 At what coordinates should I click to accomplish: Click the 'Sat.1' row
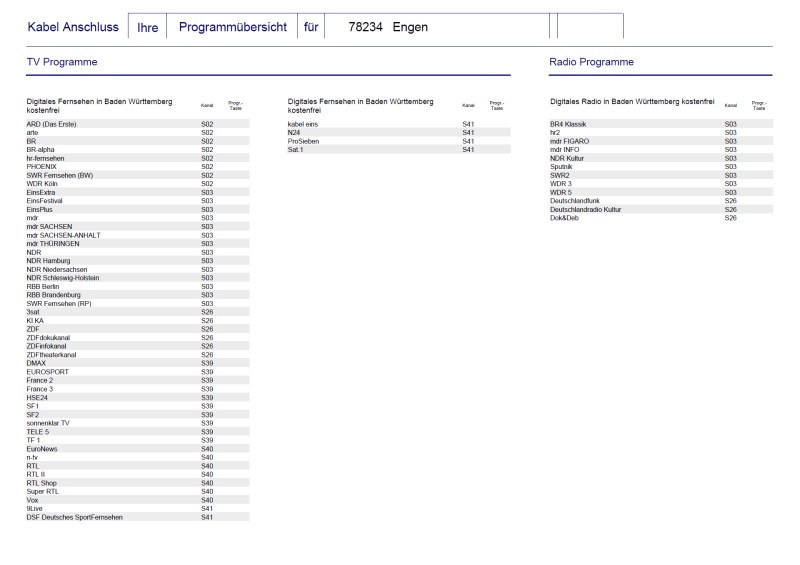click(x=399, y=150)
